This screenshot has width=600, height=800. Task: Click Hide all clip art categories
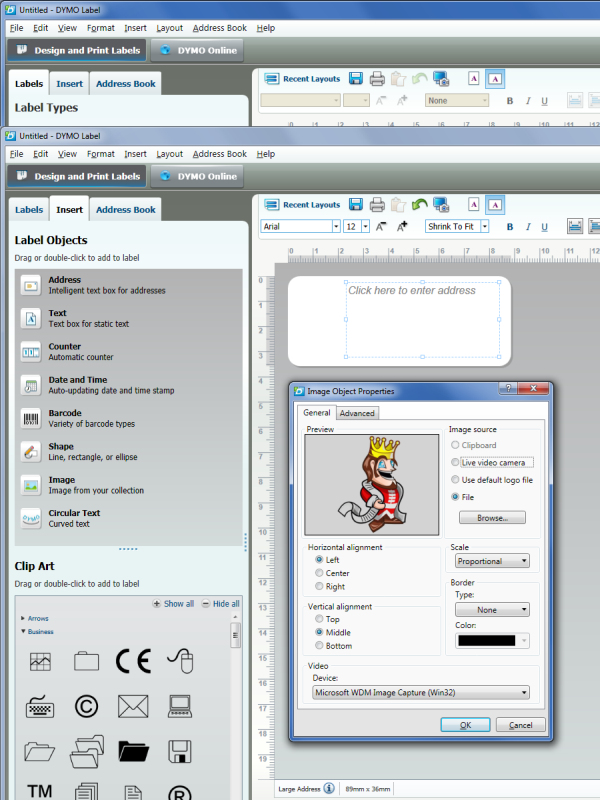pos(220,604)
